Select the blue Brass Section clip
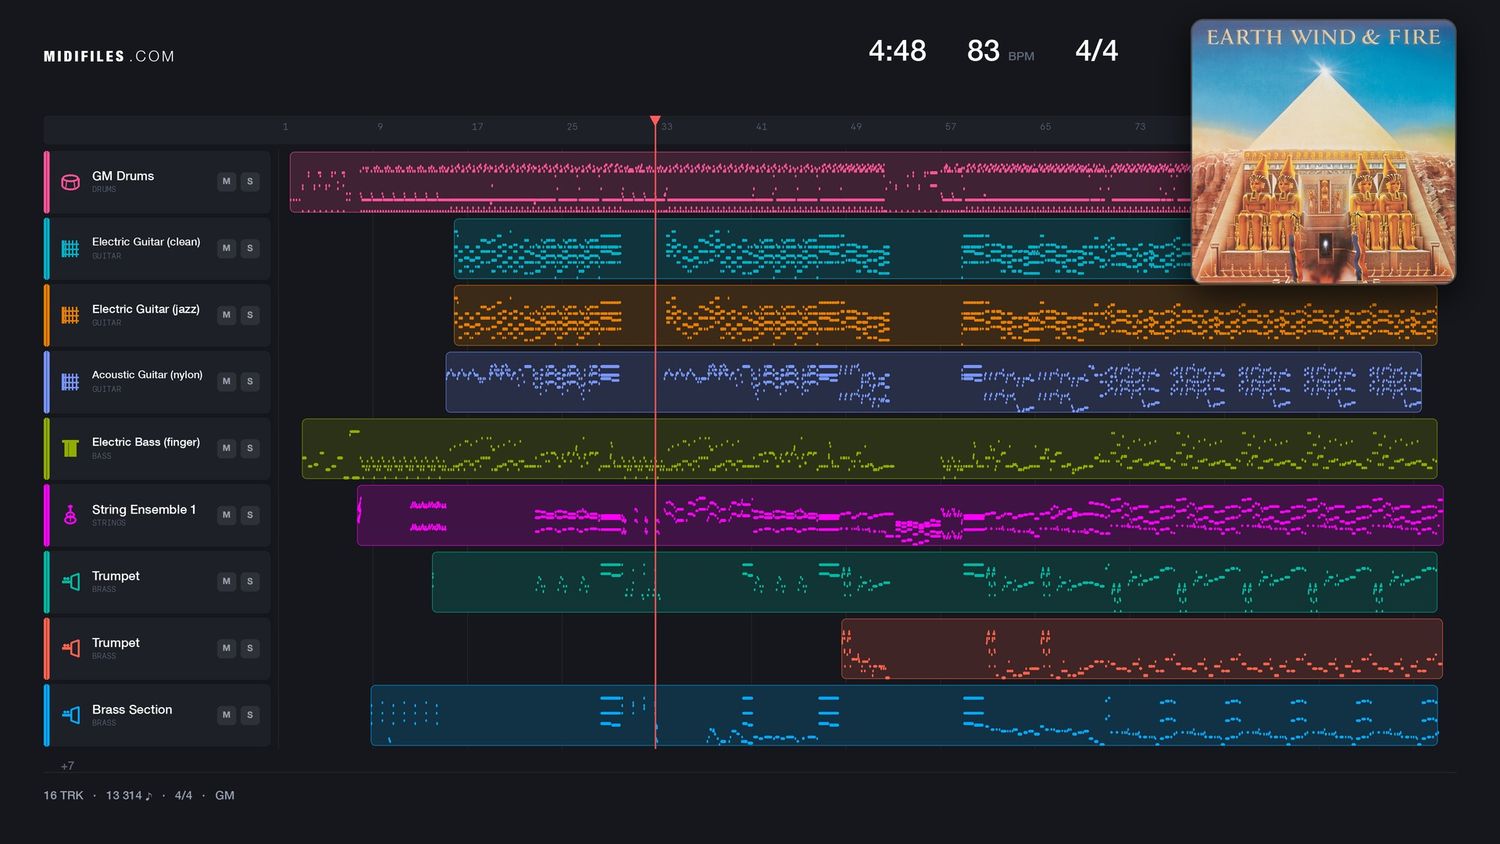The width and height of the screenshot is (1500, 844). pyautogui.click(x=904, y=715)
